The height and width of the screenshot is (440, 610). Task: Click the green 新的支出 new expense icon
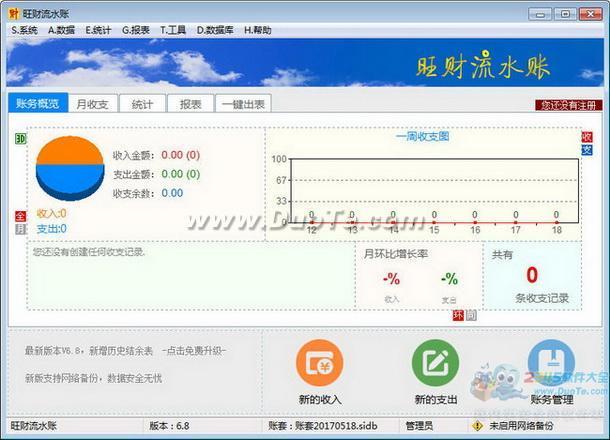pos(435,363)
